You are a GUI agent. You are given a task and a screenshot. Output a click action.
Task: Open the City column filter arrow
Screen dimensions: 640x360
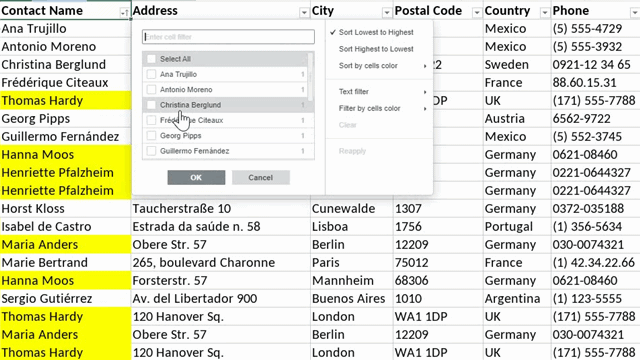[387, 13]
